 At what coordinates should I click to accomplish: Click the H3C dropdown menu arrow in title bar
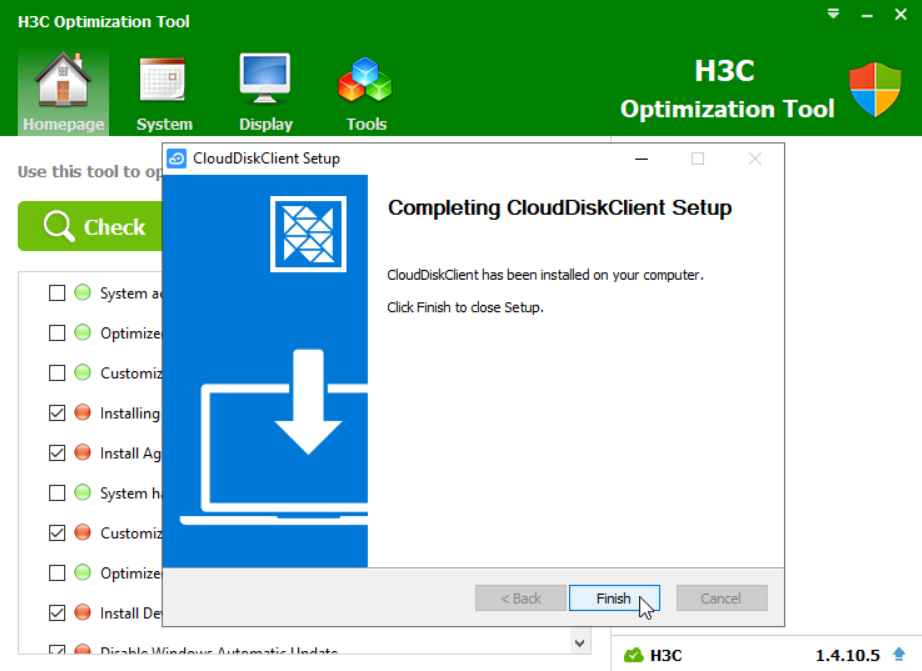tap(833, 14)
